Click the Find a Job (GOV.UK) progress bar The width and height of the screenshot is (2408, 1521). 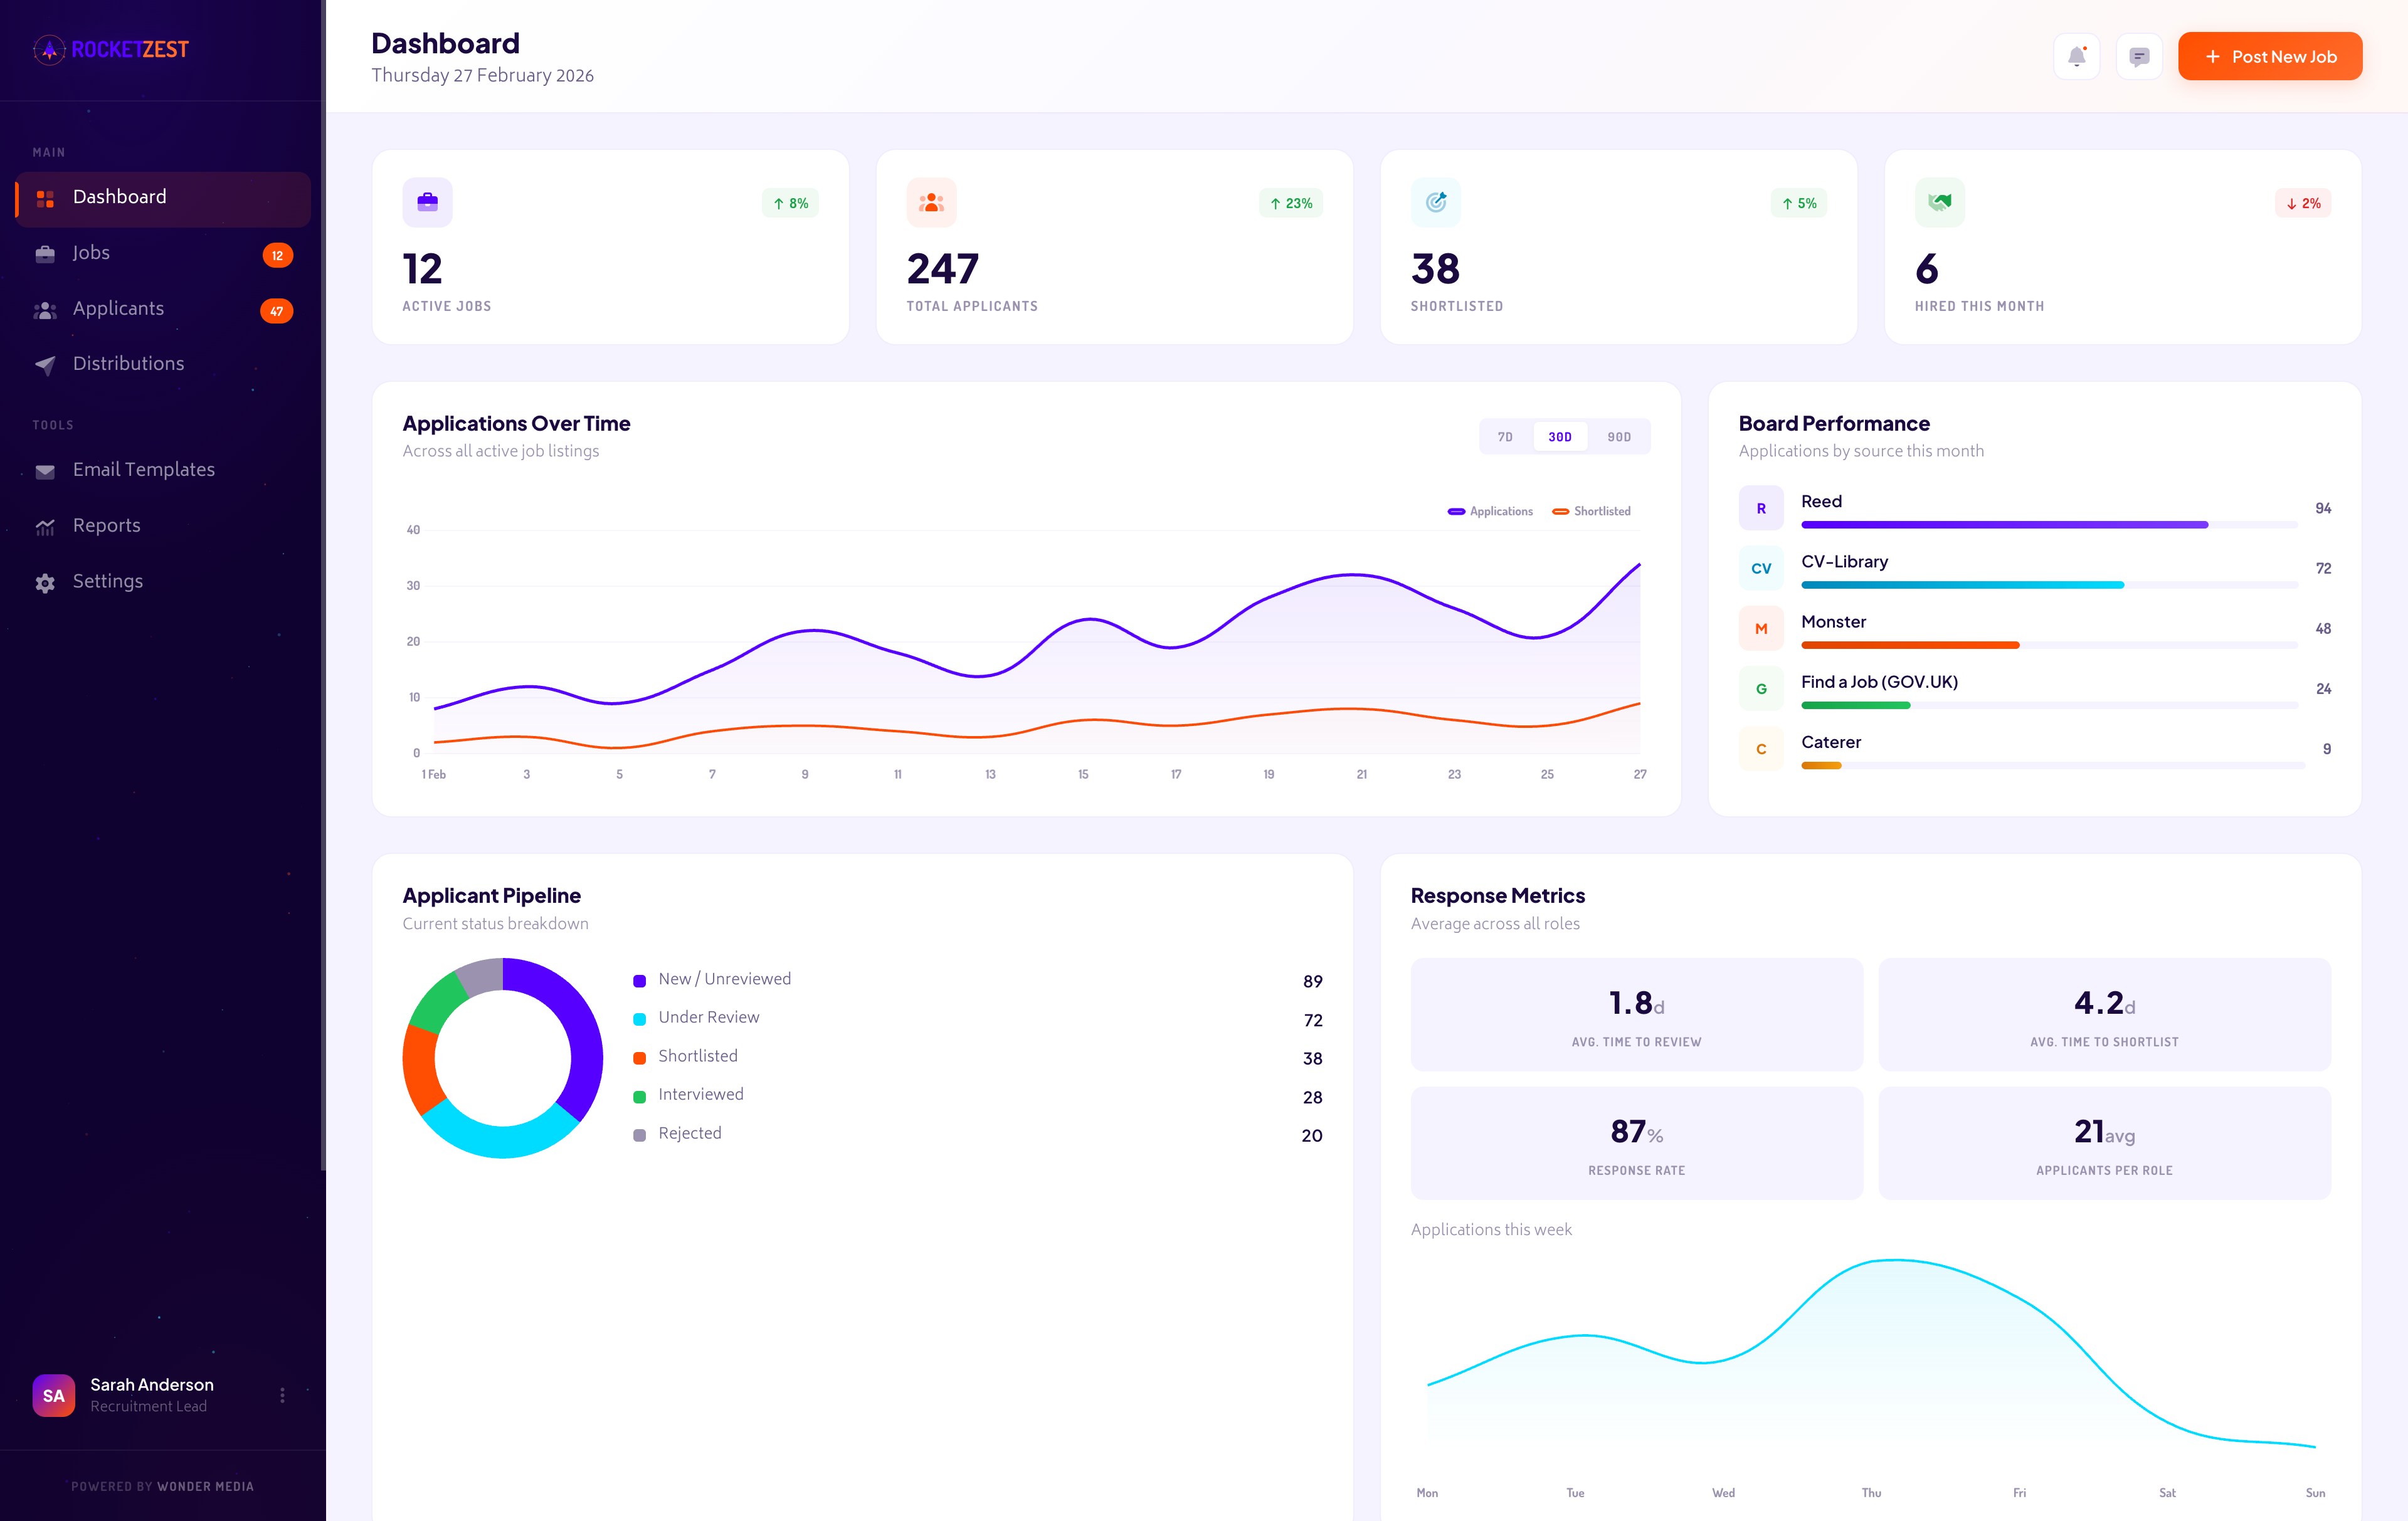coord(2049,705)
